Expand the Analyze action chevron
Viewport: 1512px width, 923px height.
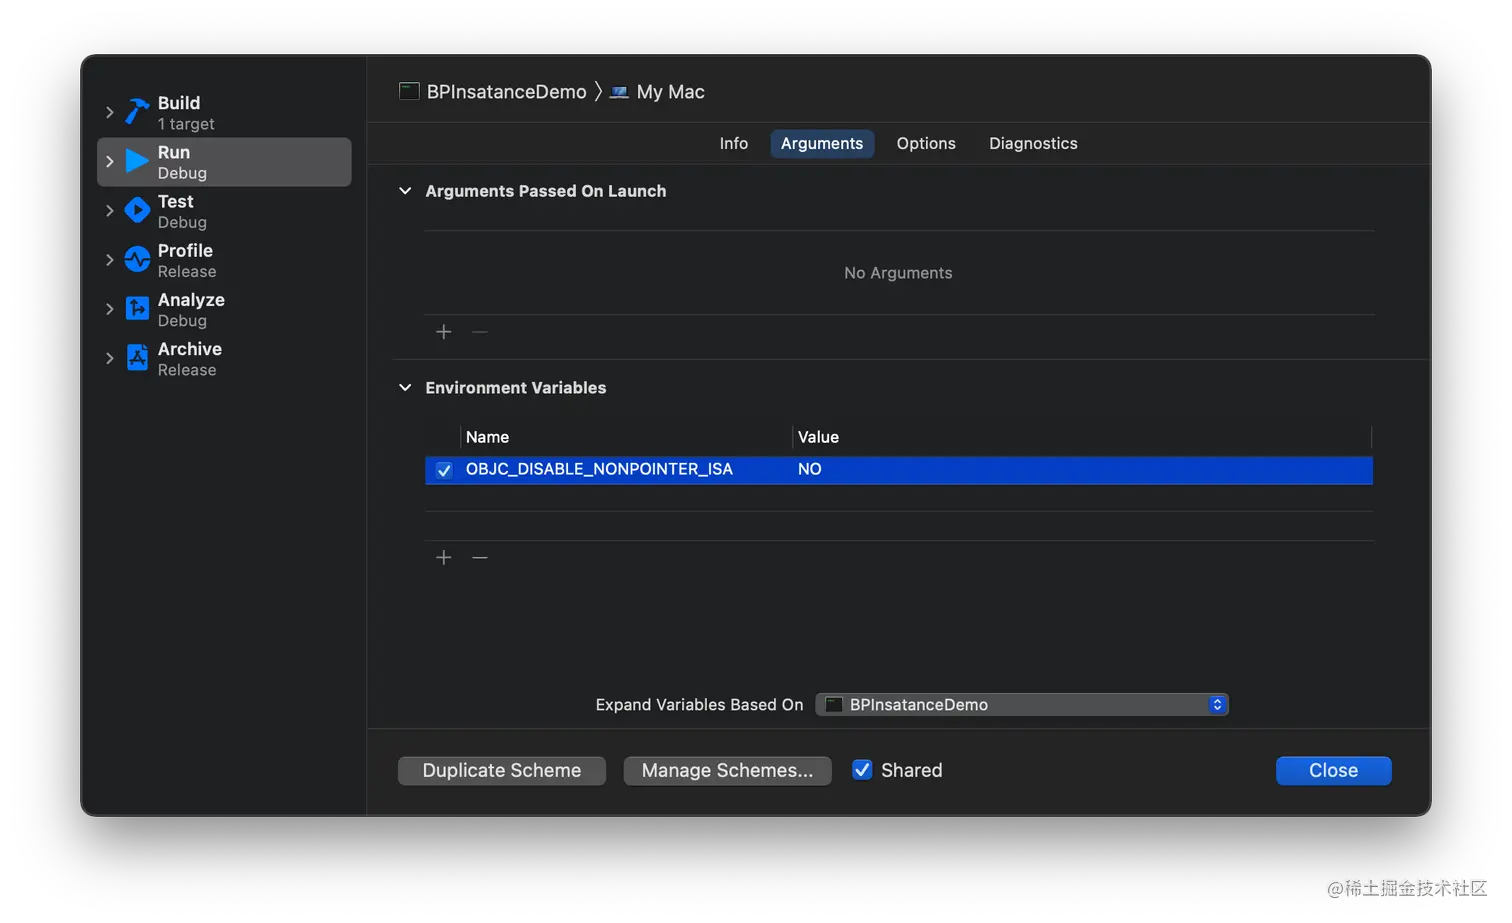coord(110,308)
